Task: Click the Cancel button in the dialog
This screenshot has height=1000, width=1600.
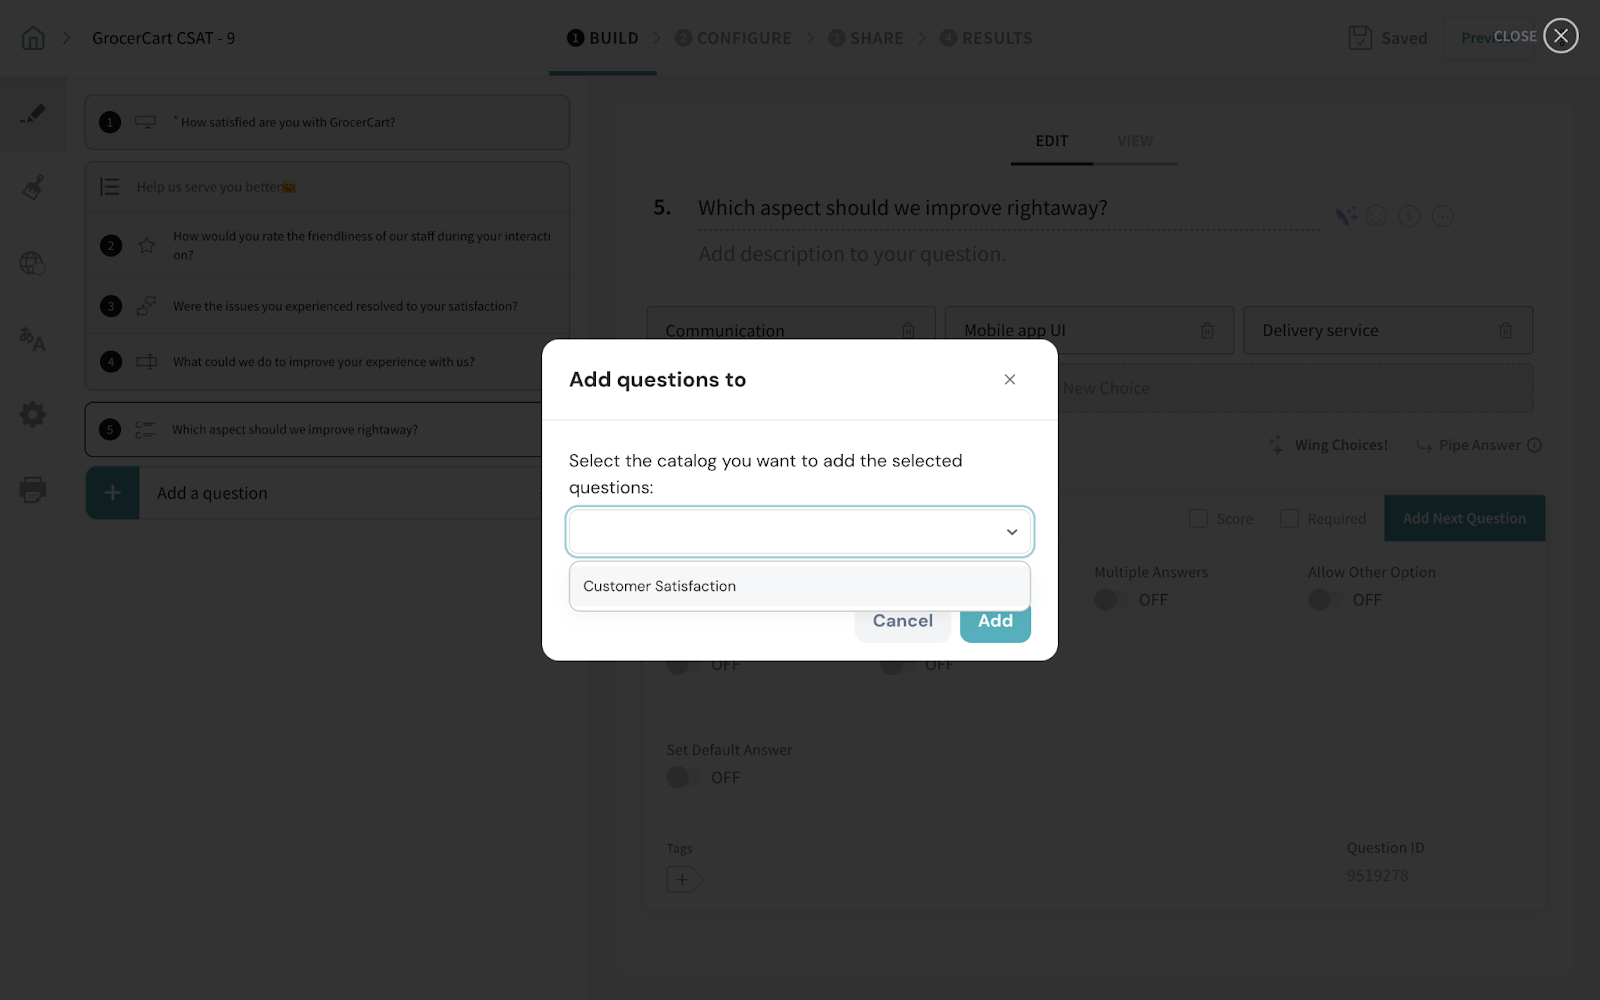Action: tap(902, 621)
